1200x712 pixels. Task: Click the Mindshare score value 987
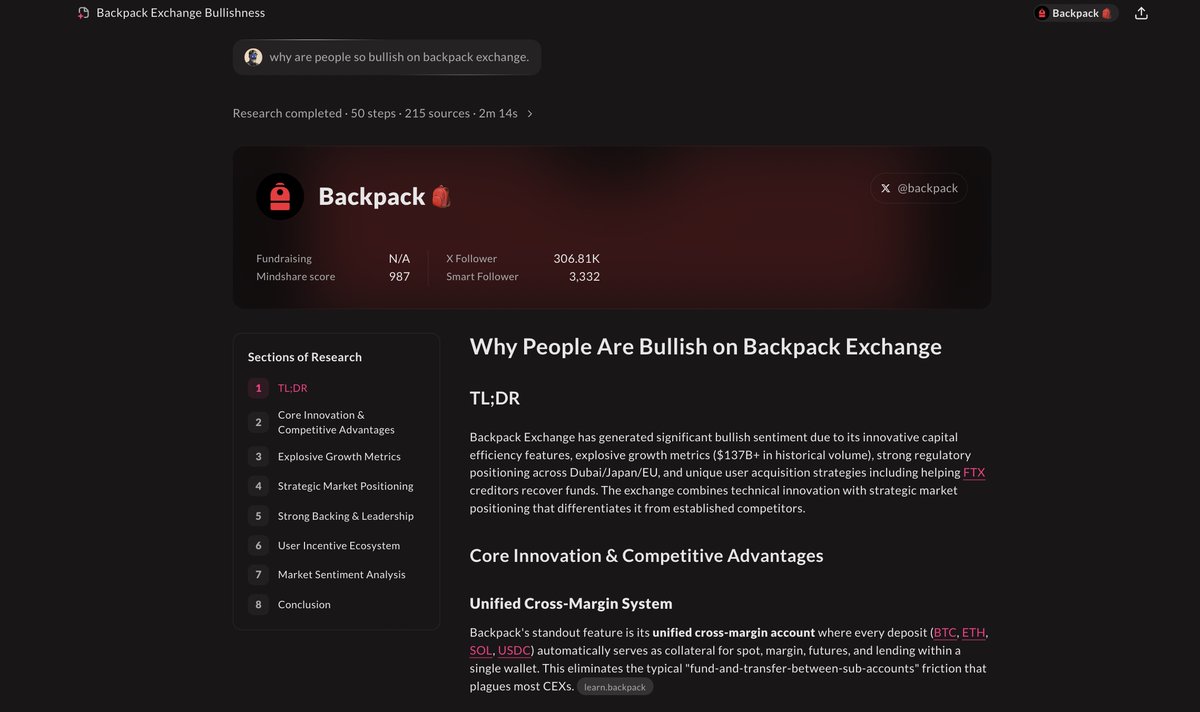tap(399, 277)
